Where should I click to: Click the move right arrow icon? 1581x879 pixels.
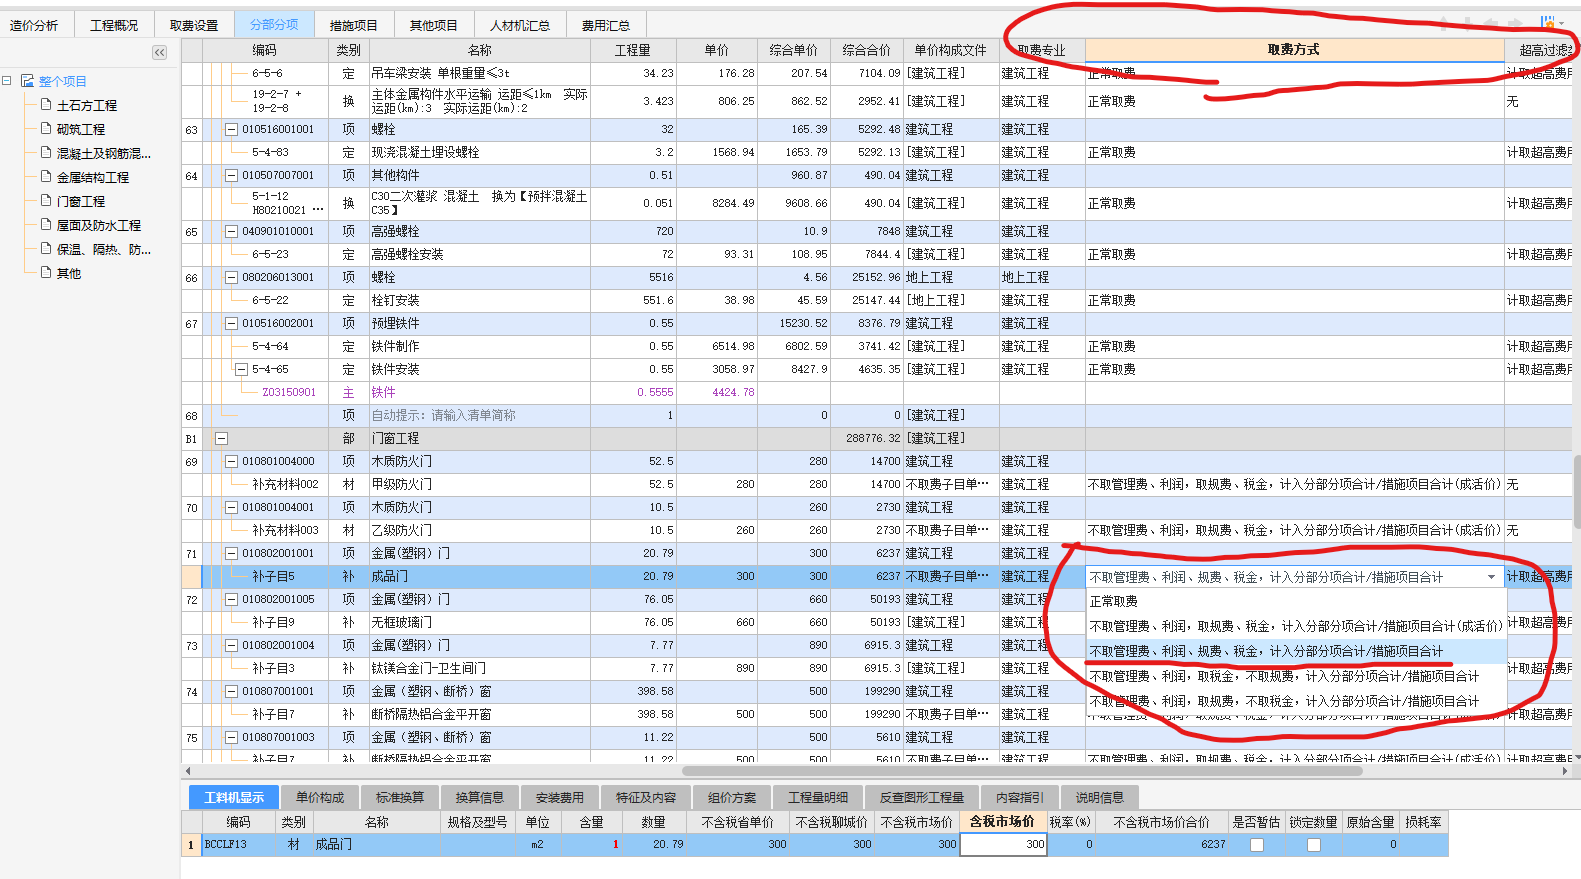click(1515, 23)
